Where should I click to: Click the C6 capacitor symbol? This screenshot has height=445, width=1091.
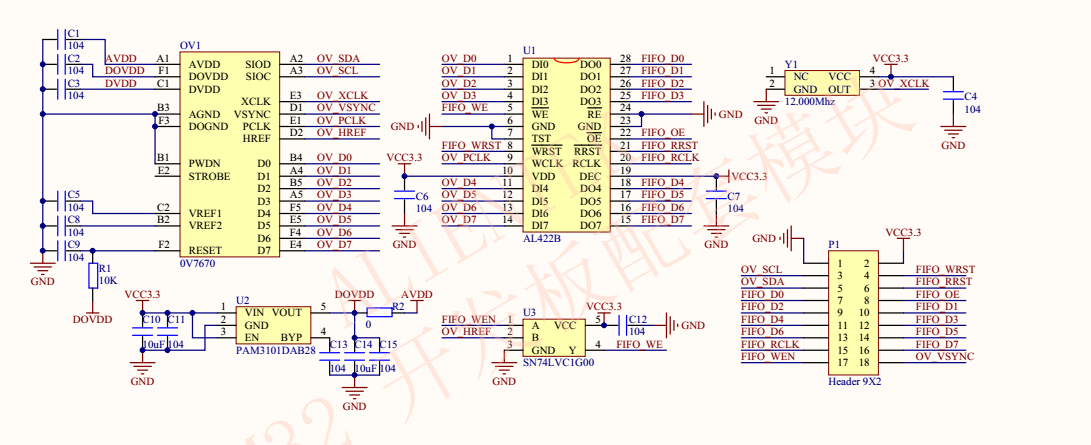click(x=404, y=197)
